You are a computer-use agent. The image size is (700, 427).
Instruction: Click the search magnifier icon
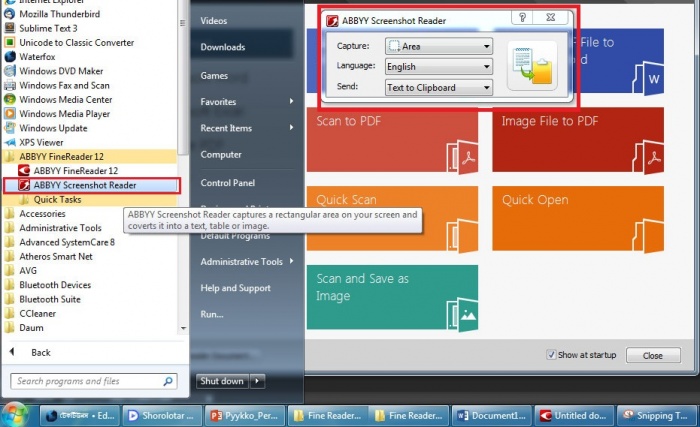pyautogui.click(x=168, y=381)
